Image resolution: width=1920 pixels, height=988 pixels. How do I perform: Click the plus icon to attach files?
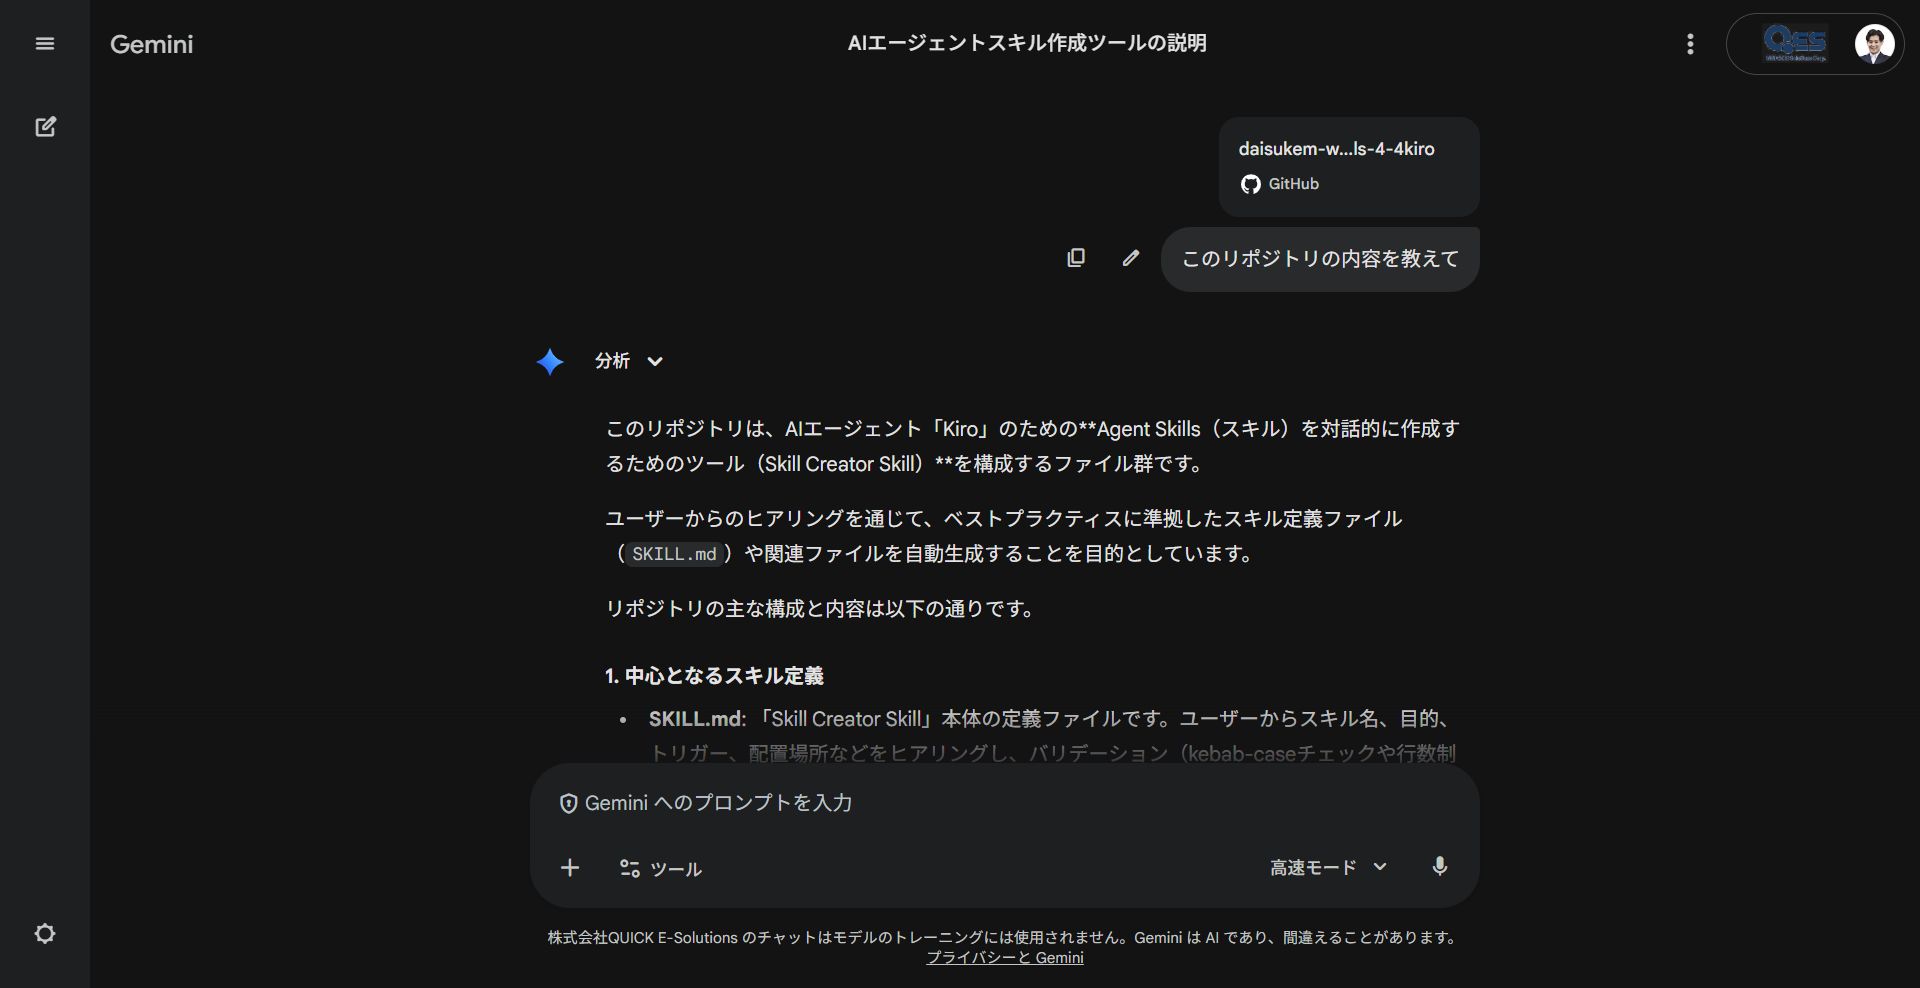pyautogui.click(x=570, y=868)
